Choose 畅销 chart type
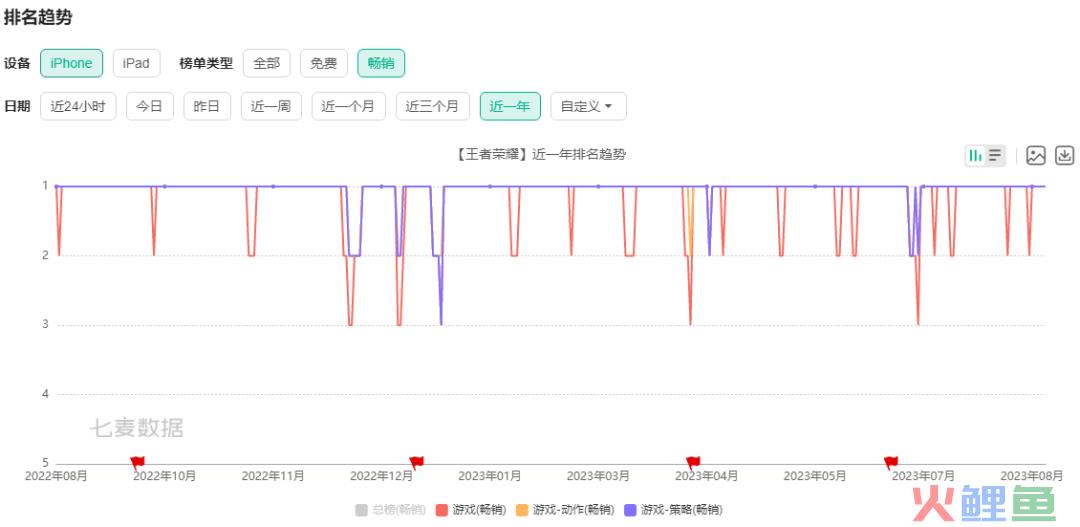Viewport: 1080px width, 527px height. tap(381, 63)
